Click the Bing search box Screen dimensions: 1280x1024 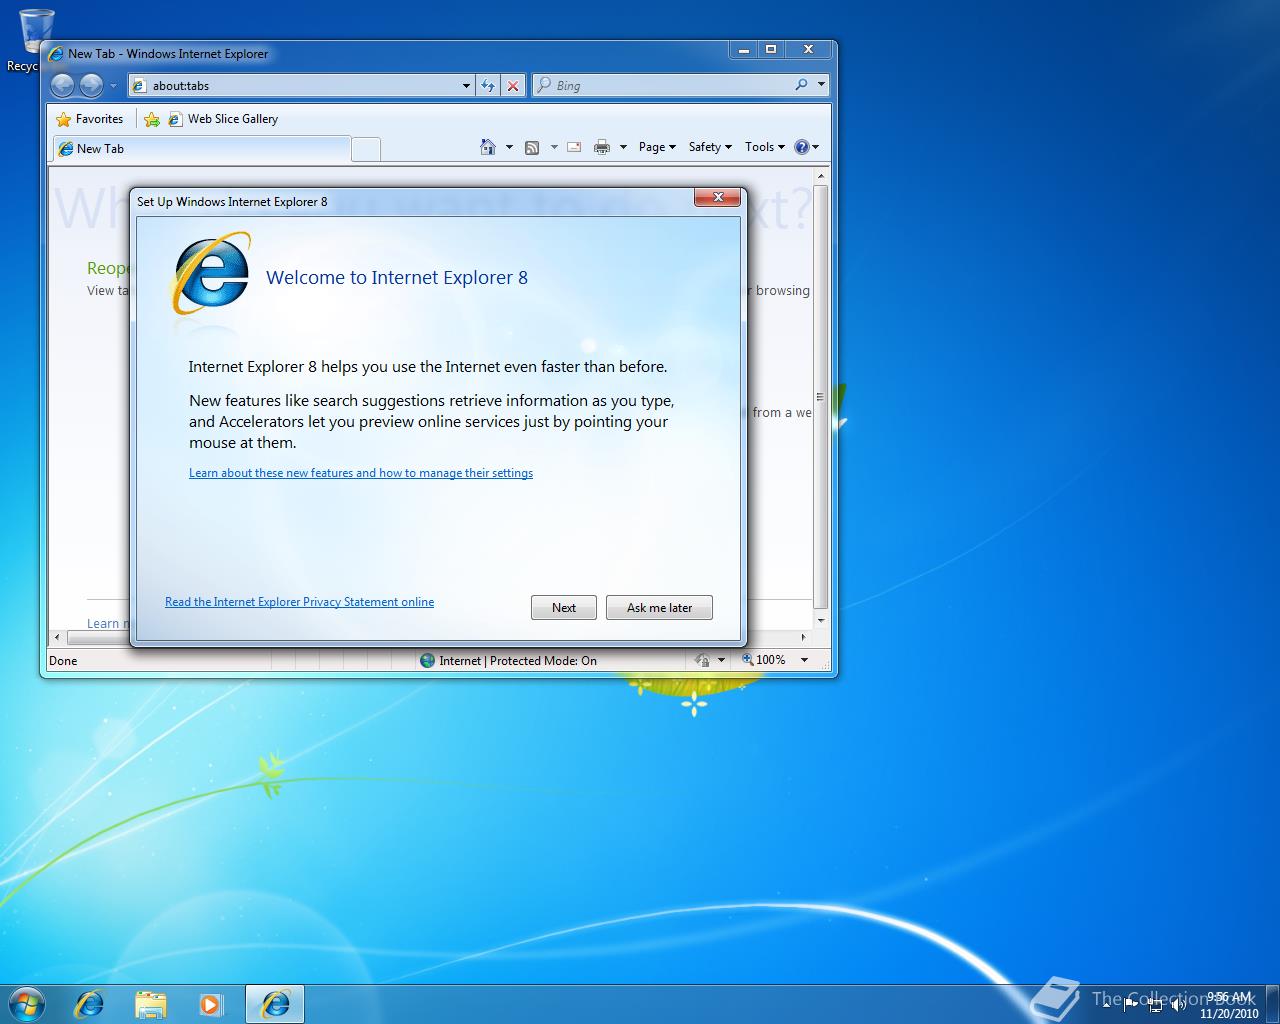pos(662,86)
